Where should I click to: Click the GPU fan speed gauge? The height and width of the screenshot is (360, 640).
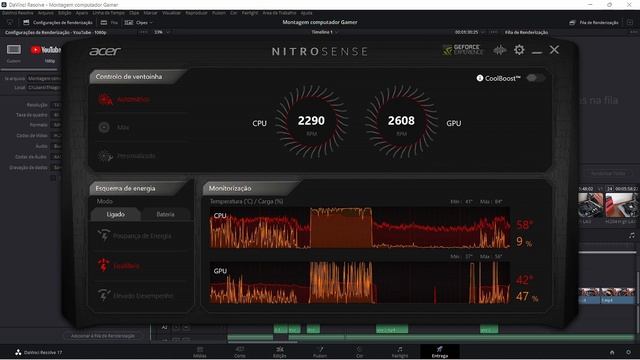pos(401,122)
